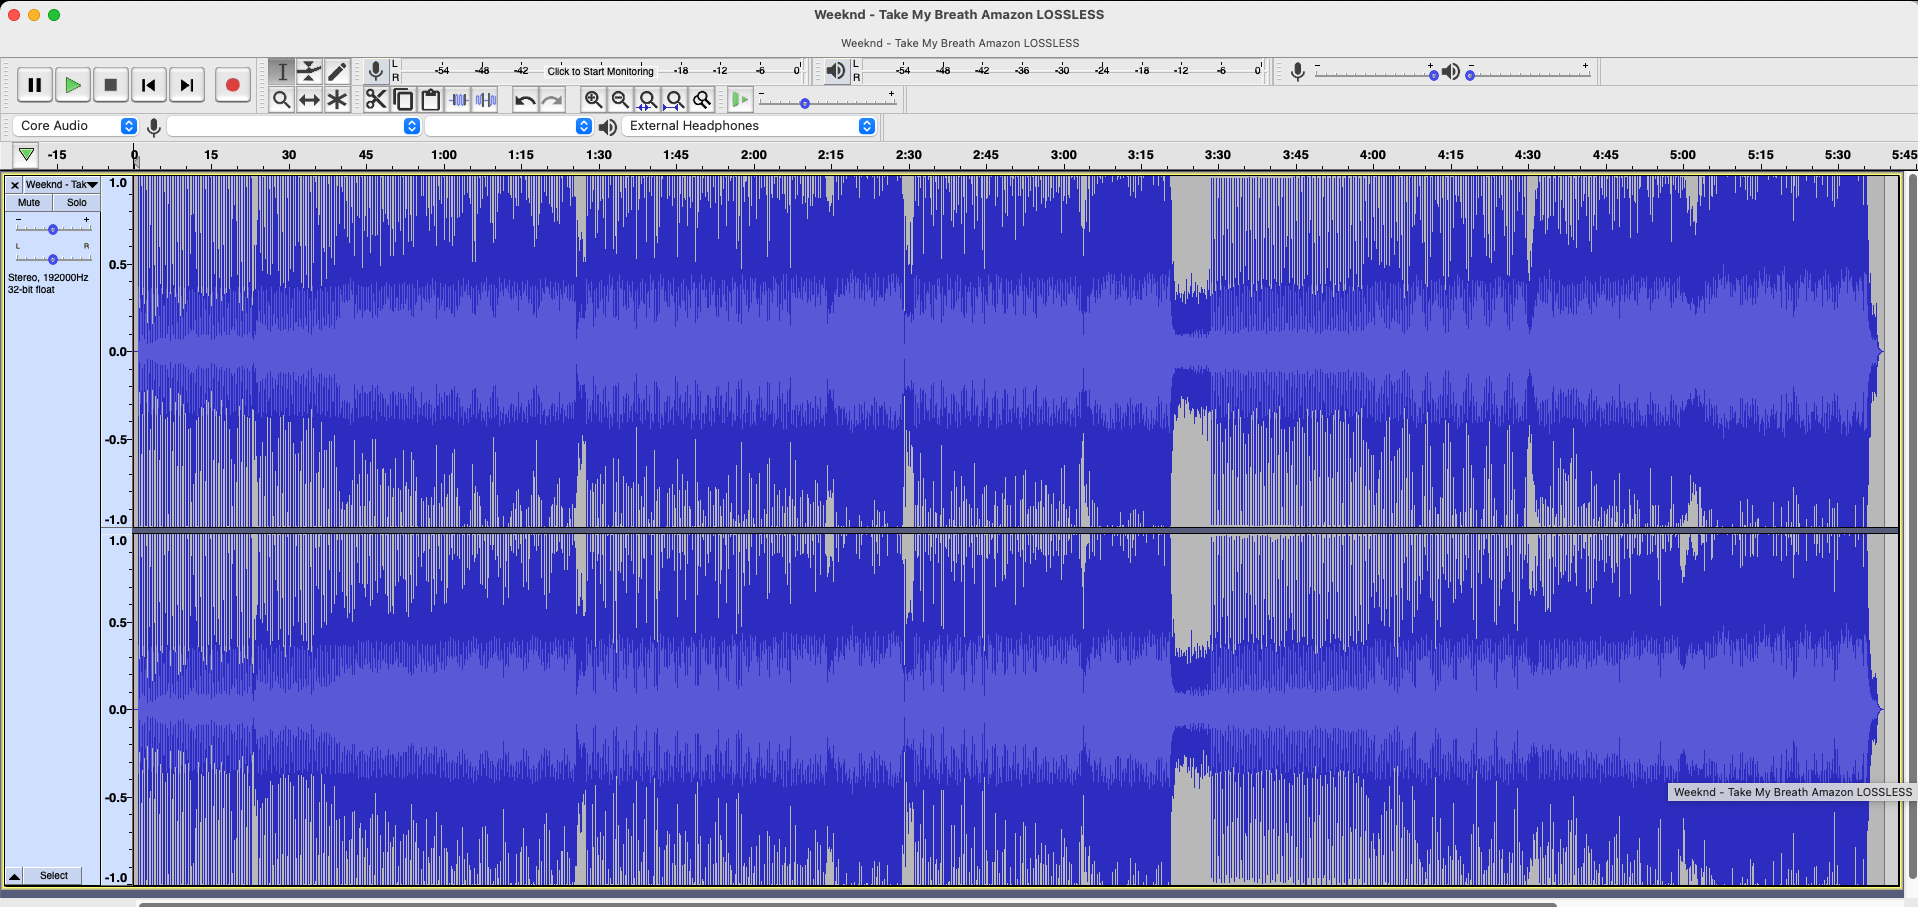Open the Core Audio host dropdown
The width and height of the screenshot is (1918, 907).
[x=76, y=126]
